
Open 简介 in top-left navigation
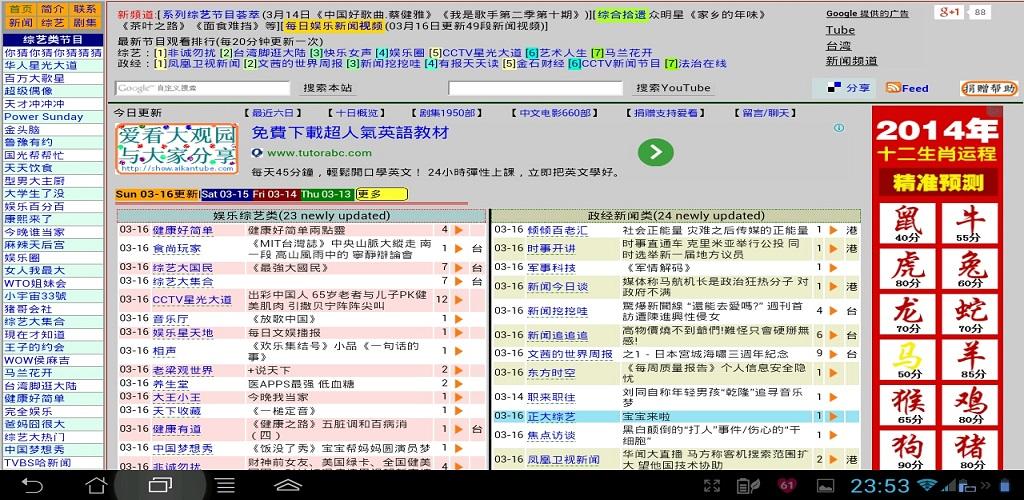(52, 9)
